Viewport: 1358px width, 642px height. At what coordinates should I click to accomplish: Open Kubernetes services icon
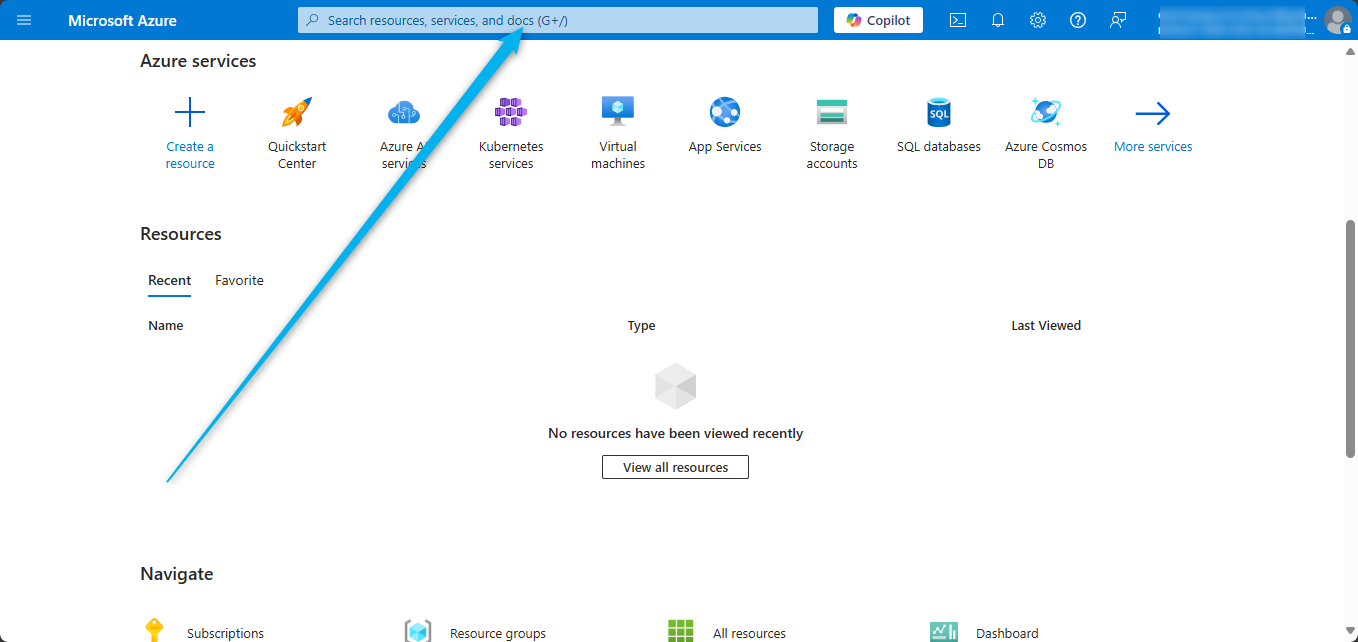pos(511,112)
